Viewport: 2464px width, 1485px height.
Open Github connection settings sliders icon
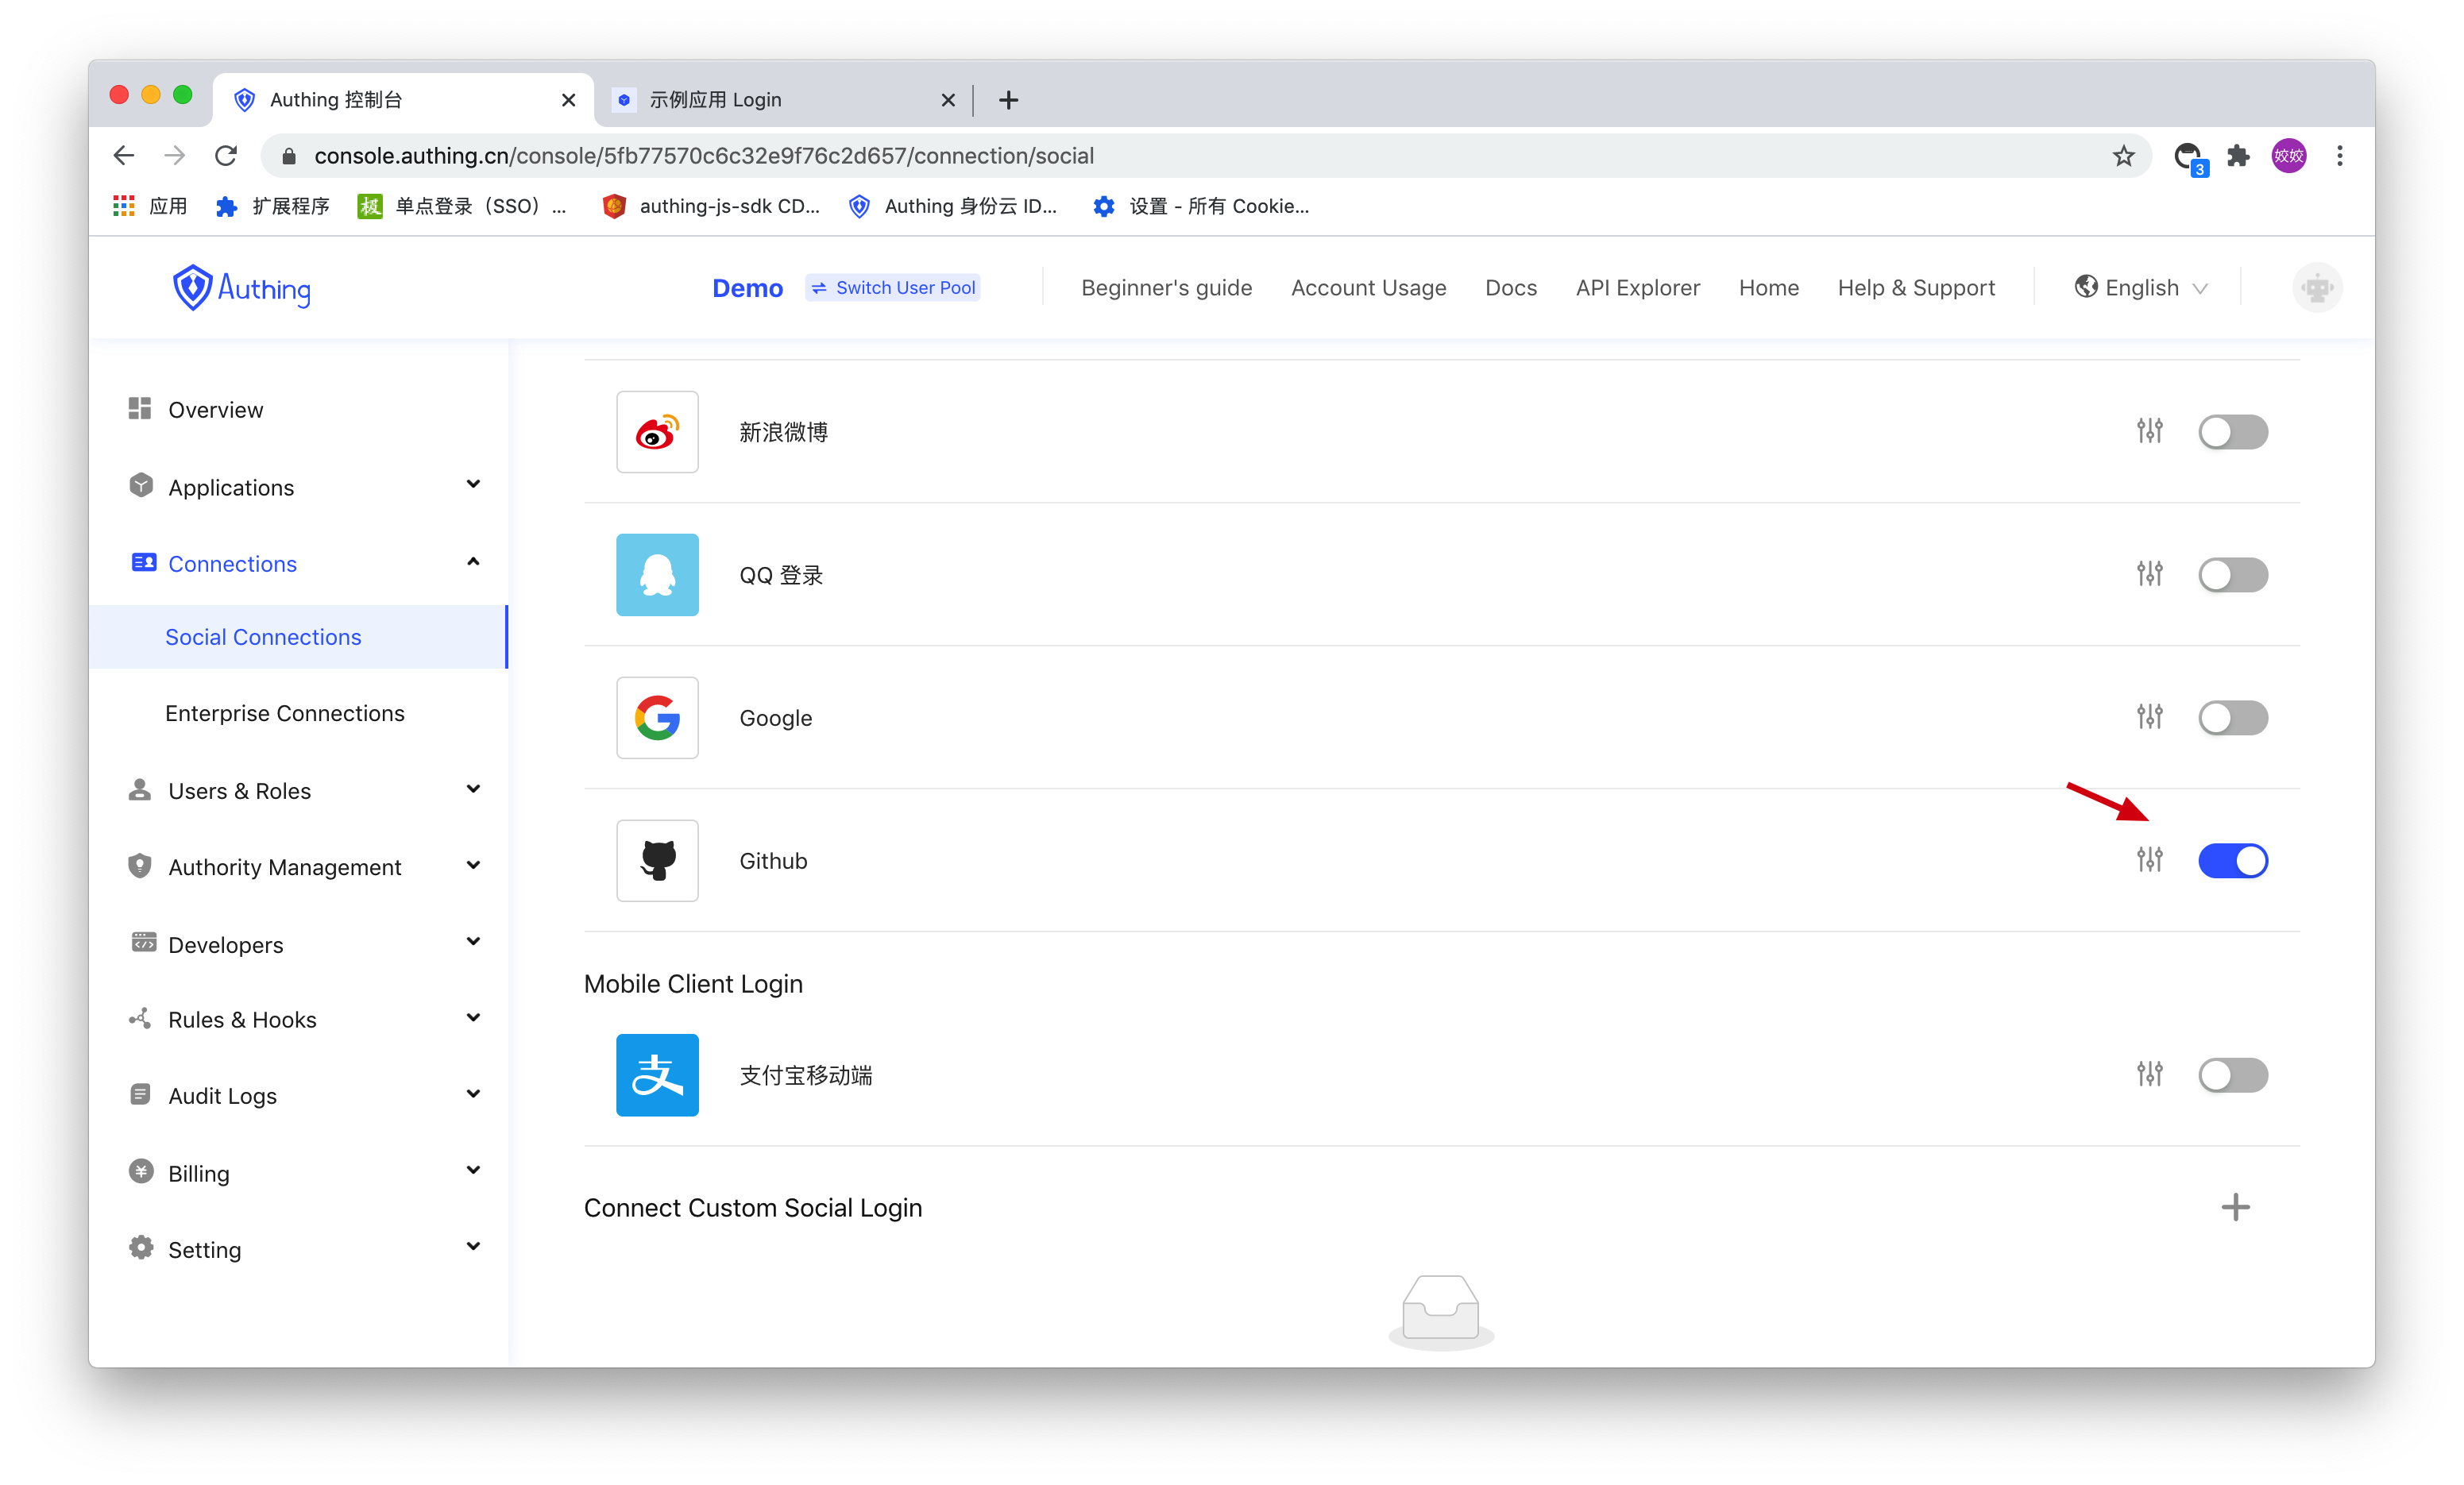2149,860
